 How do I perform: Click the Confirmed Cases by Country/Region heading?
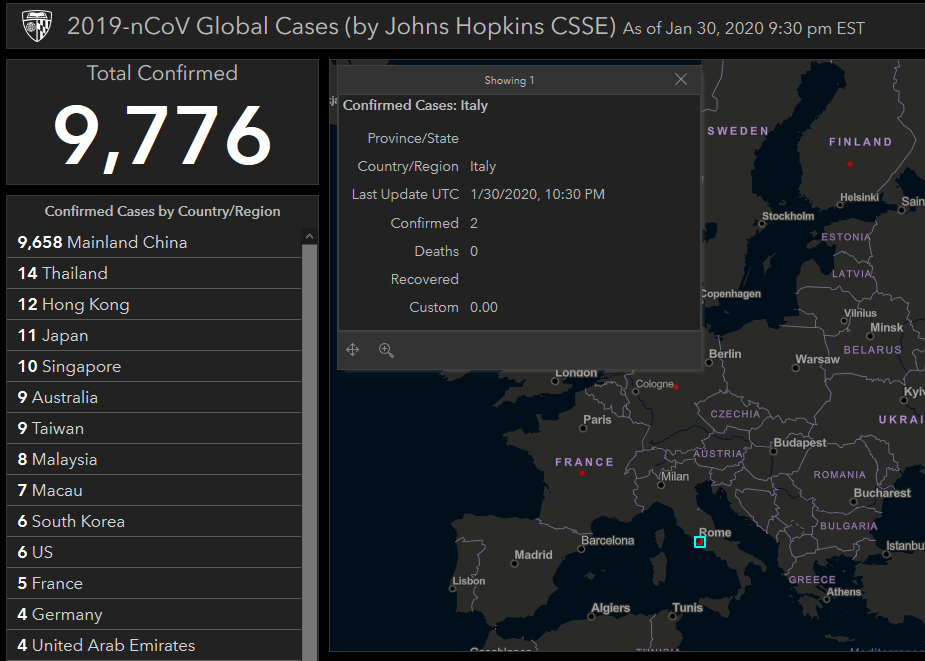[x=162, y=211]
